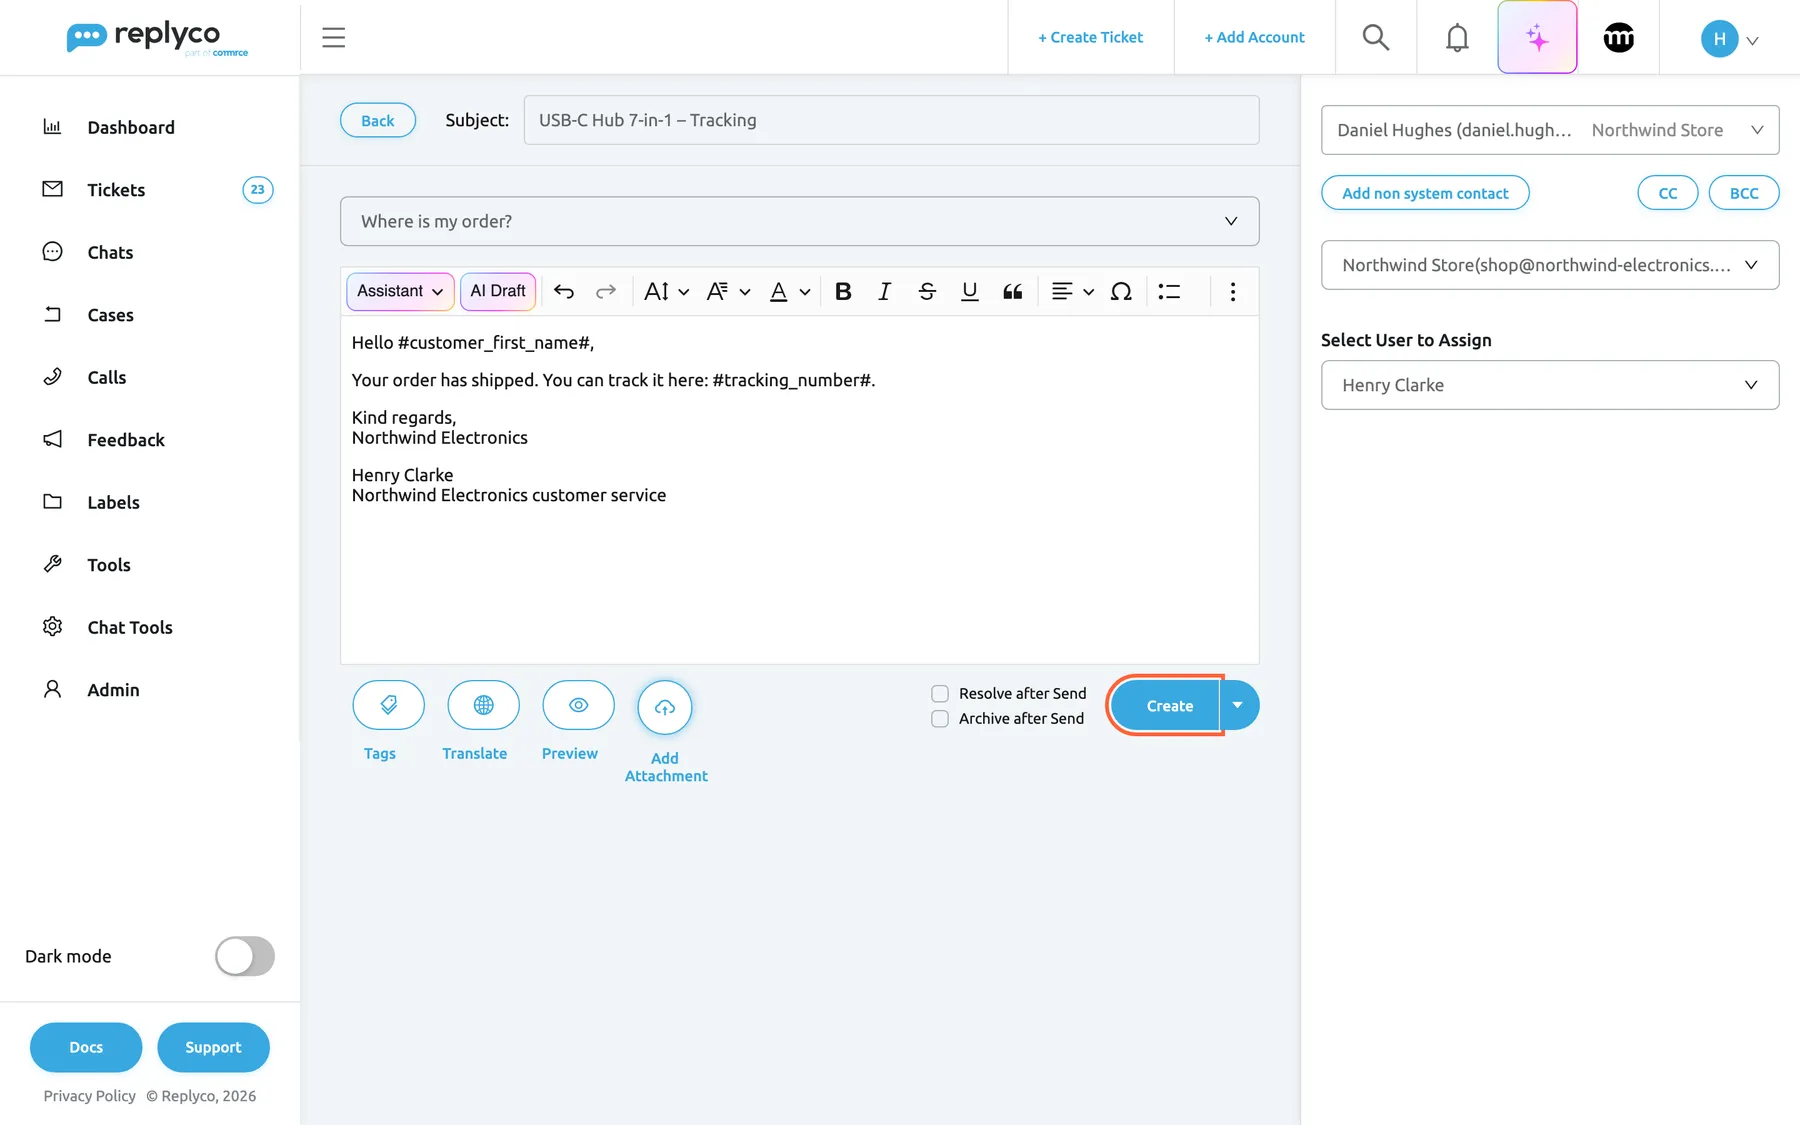Click + Create Ticket

pos(1090,37)
